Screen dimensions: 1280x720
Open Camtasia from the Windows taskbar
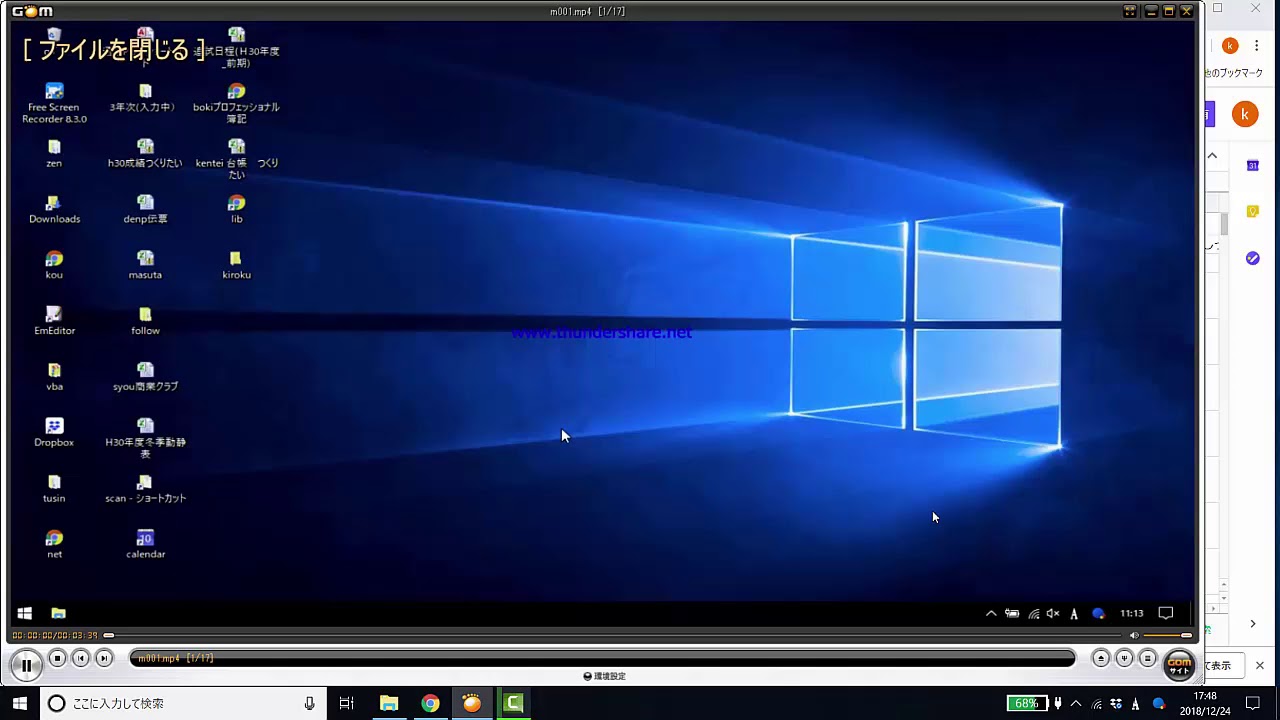click(x=513, y=703)
